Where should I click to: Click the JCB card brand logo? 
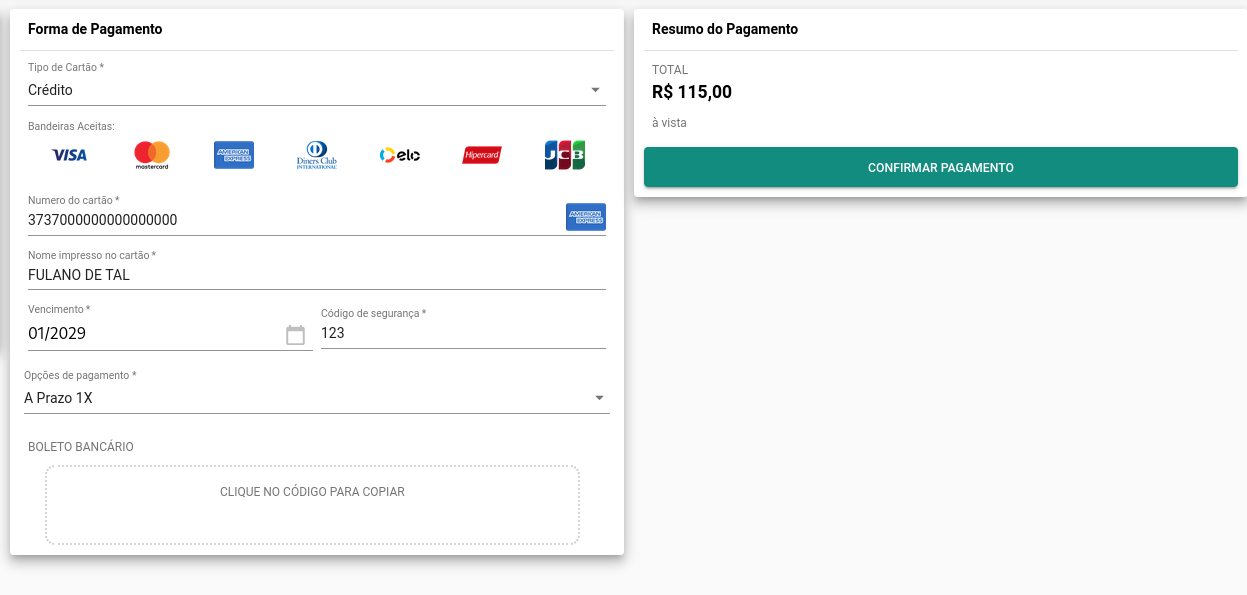[565, 155]
